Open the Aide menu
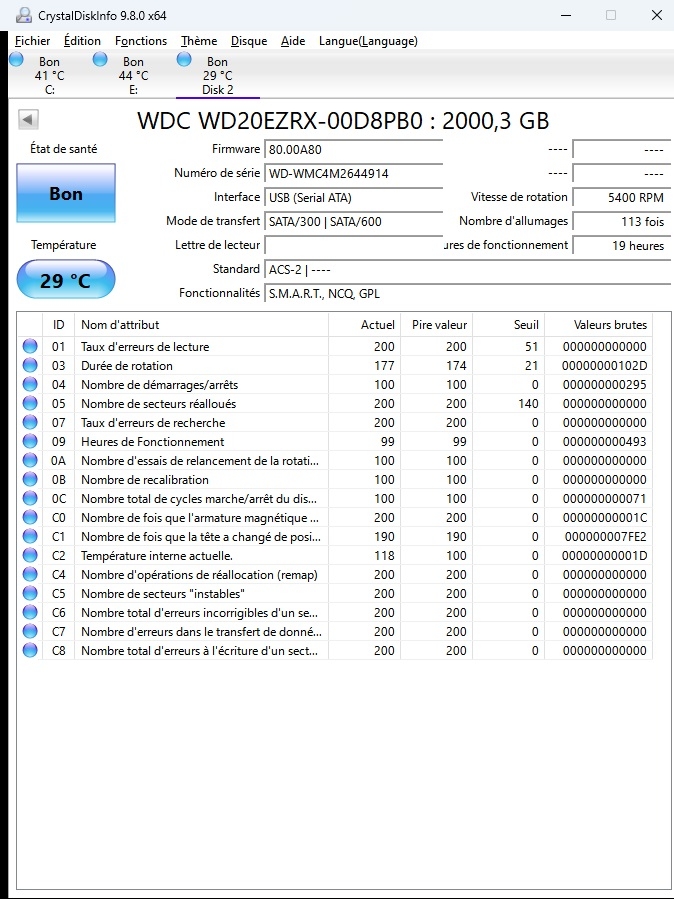The image size is (674, 899). pos(293,41)
